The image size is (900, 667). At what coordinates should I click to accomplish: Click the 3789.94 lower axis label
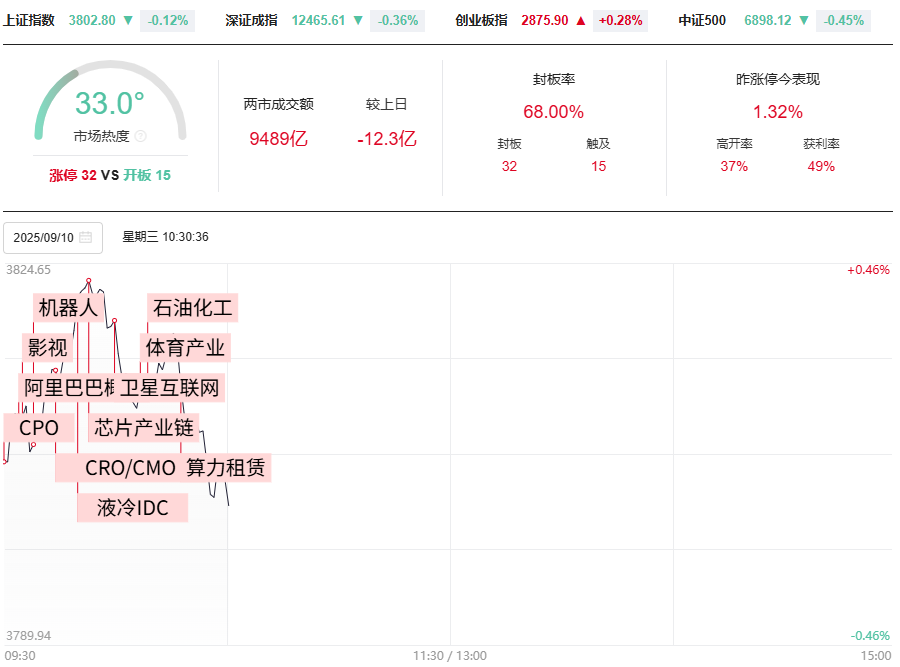(x=28, y=635)
